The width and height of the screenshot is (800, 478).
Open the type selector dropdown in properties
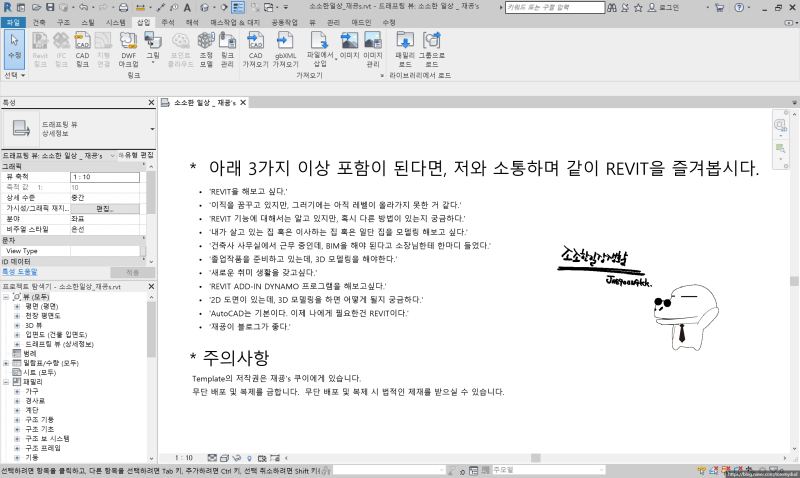click(152, 129)
